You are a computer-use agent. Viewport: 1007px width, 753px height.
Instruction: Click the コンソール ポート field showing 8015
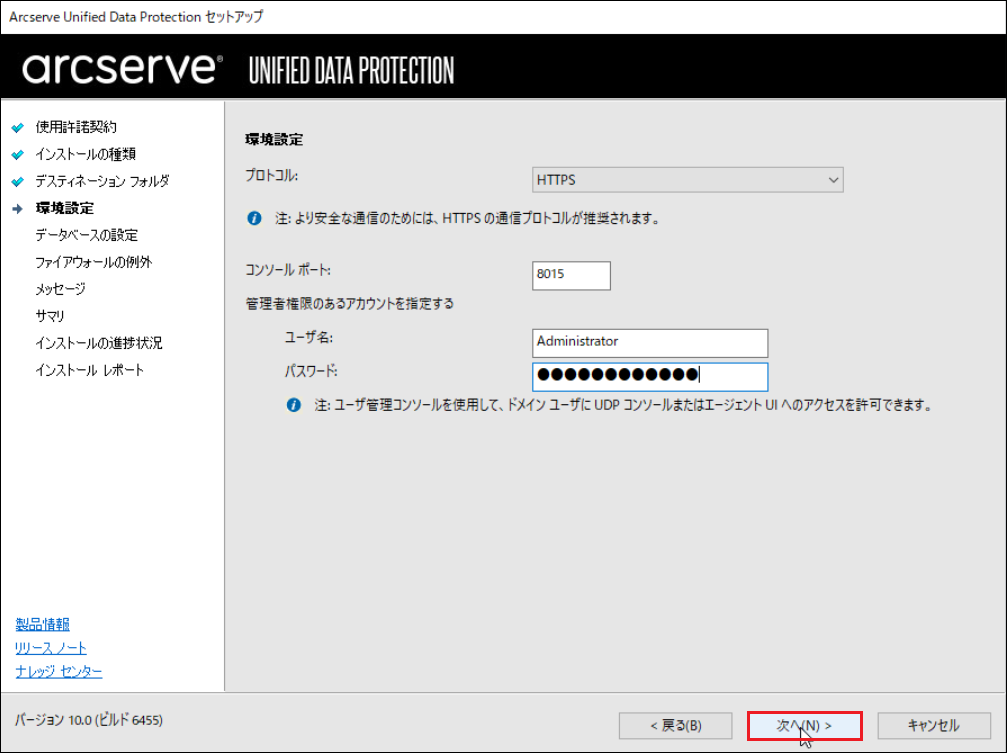point(571,275)
